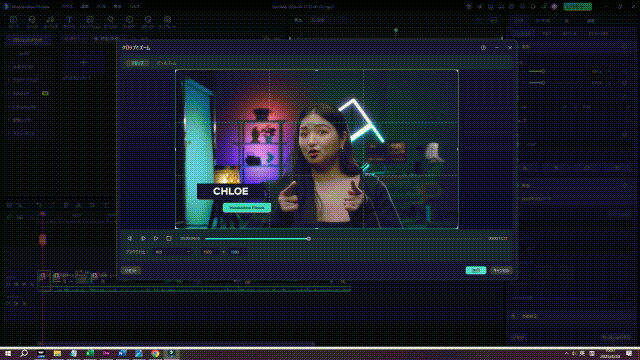The width and height of the screenshot is (640, 360).
Task: Open the Audio tool in the main toolbar
Action: point(51,22)
